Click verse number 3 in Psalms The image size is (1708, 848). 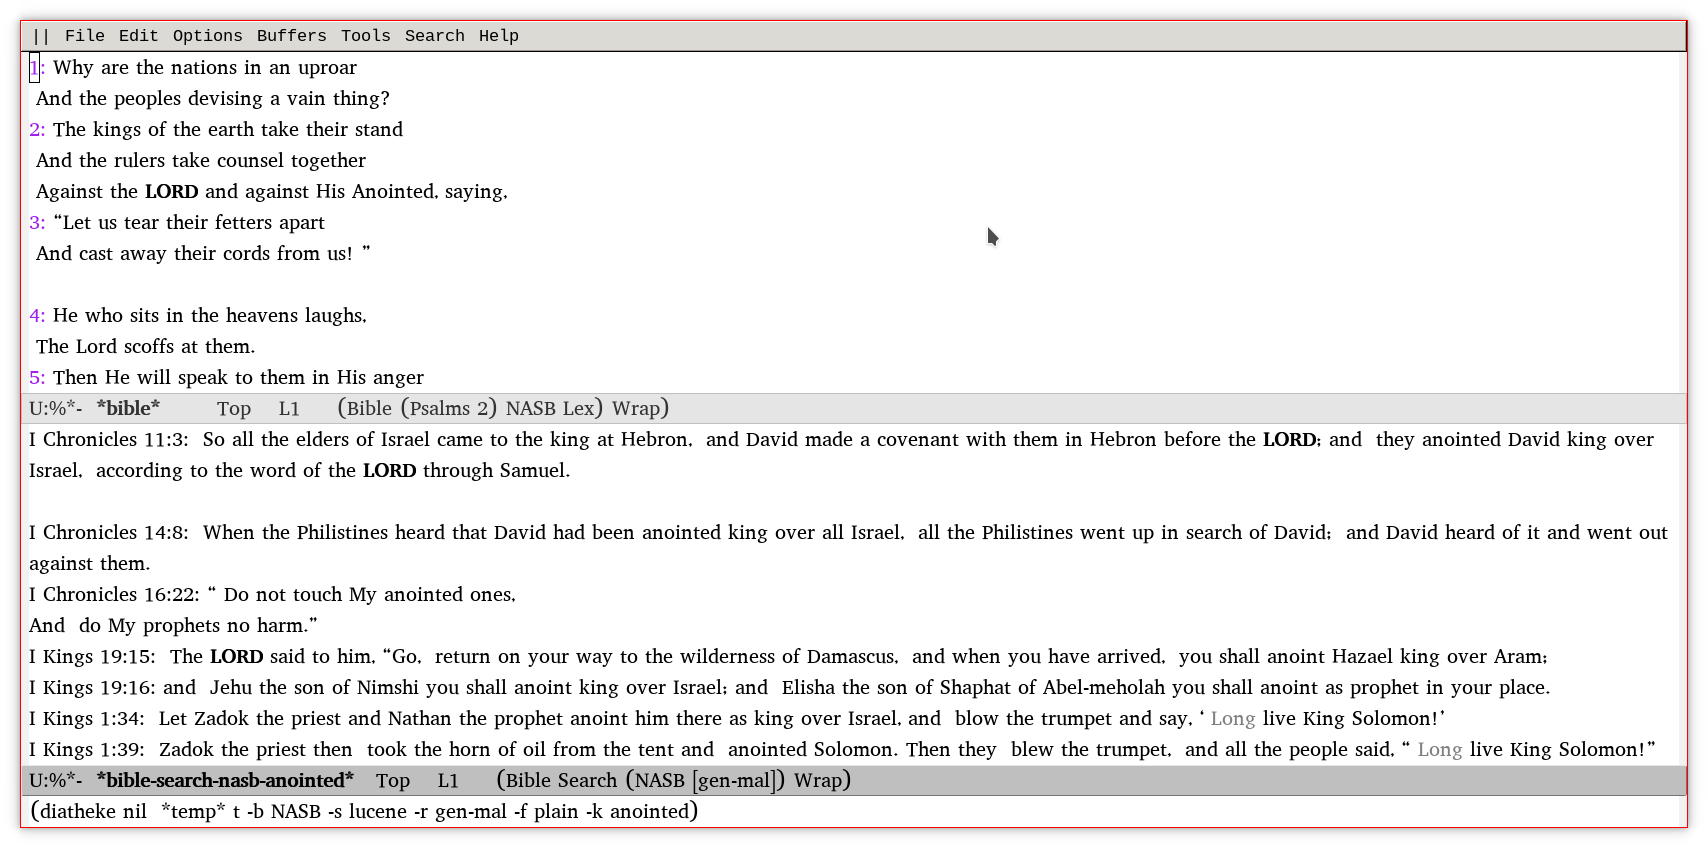[x=36, y=223]
